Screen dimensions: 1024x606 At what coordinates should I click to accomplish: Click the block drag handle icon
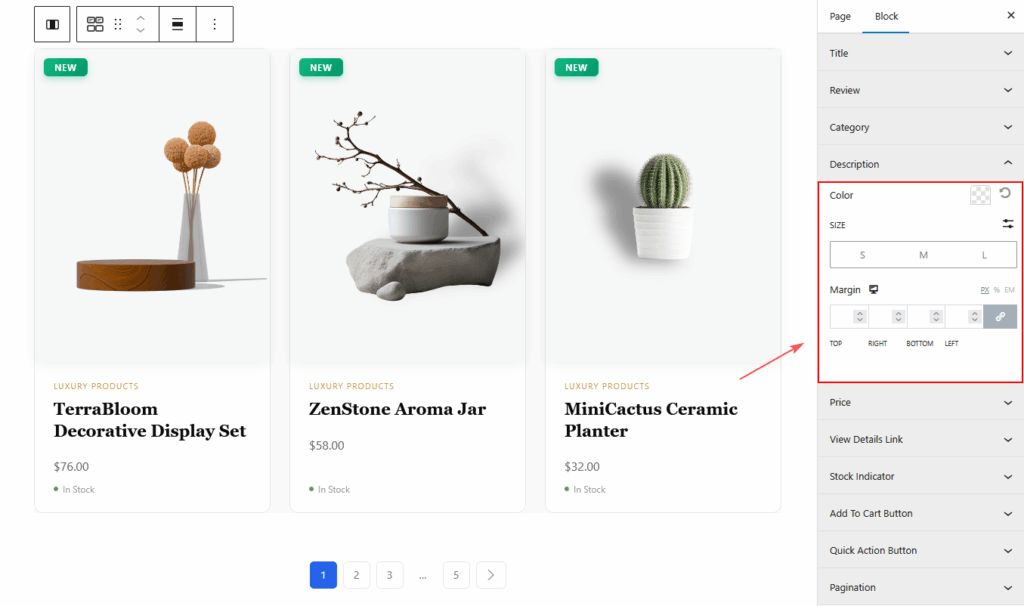coord(118,24)
